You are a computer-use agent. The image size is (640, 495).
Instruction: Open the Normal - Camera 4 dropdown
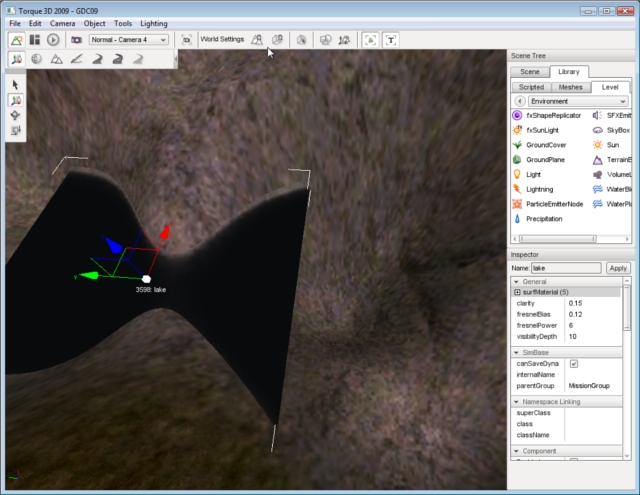(x=129, y=40)
